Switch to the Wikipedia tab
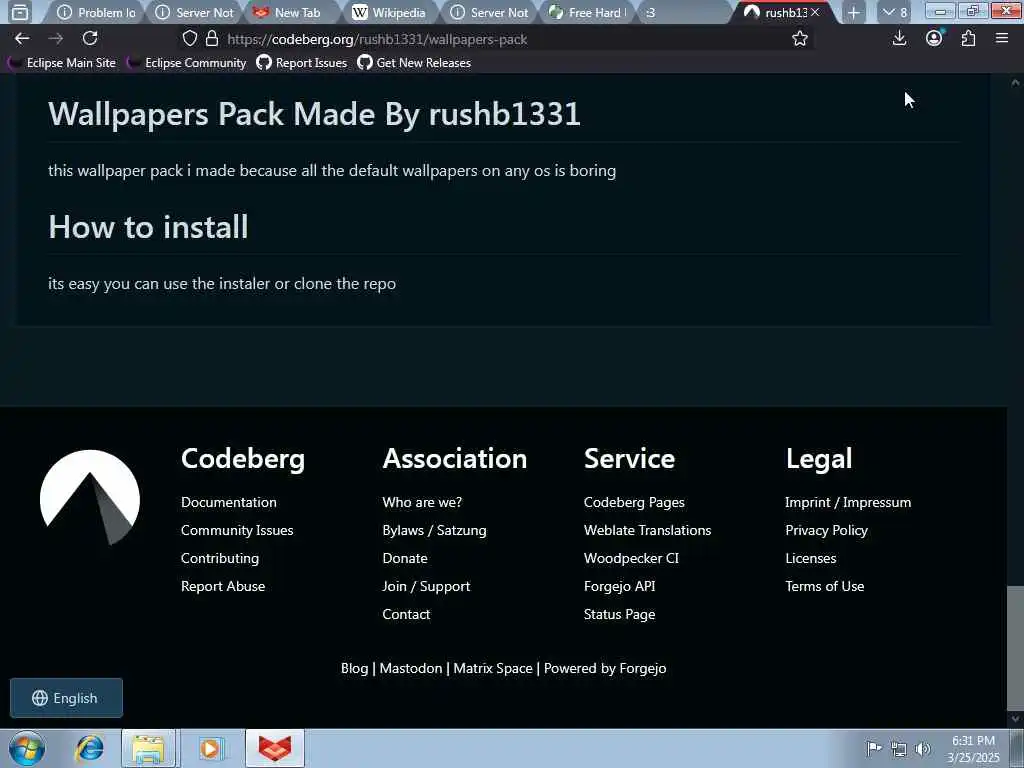Screen dimensions: 1024x768 389,12
